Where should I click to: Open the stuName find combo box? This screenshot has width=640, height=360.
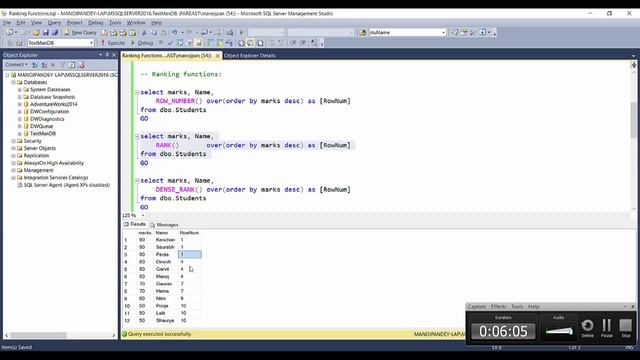point(443,32)
